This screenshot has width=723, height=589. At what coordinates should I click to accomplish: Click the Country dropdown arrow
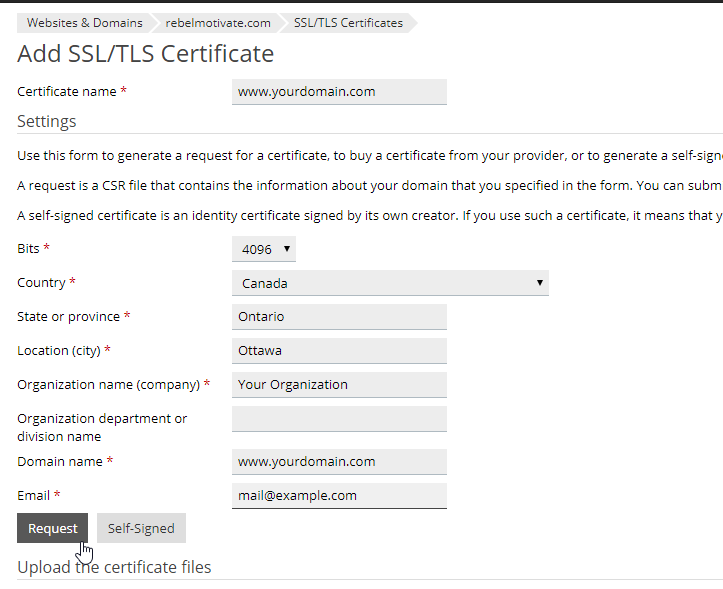(x=539, y=282)
